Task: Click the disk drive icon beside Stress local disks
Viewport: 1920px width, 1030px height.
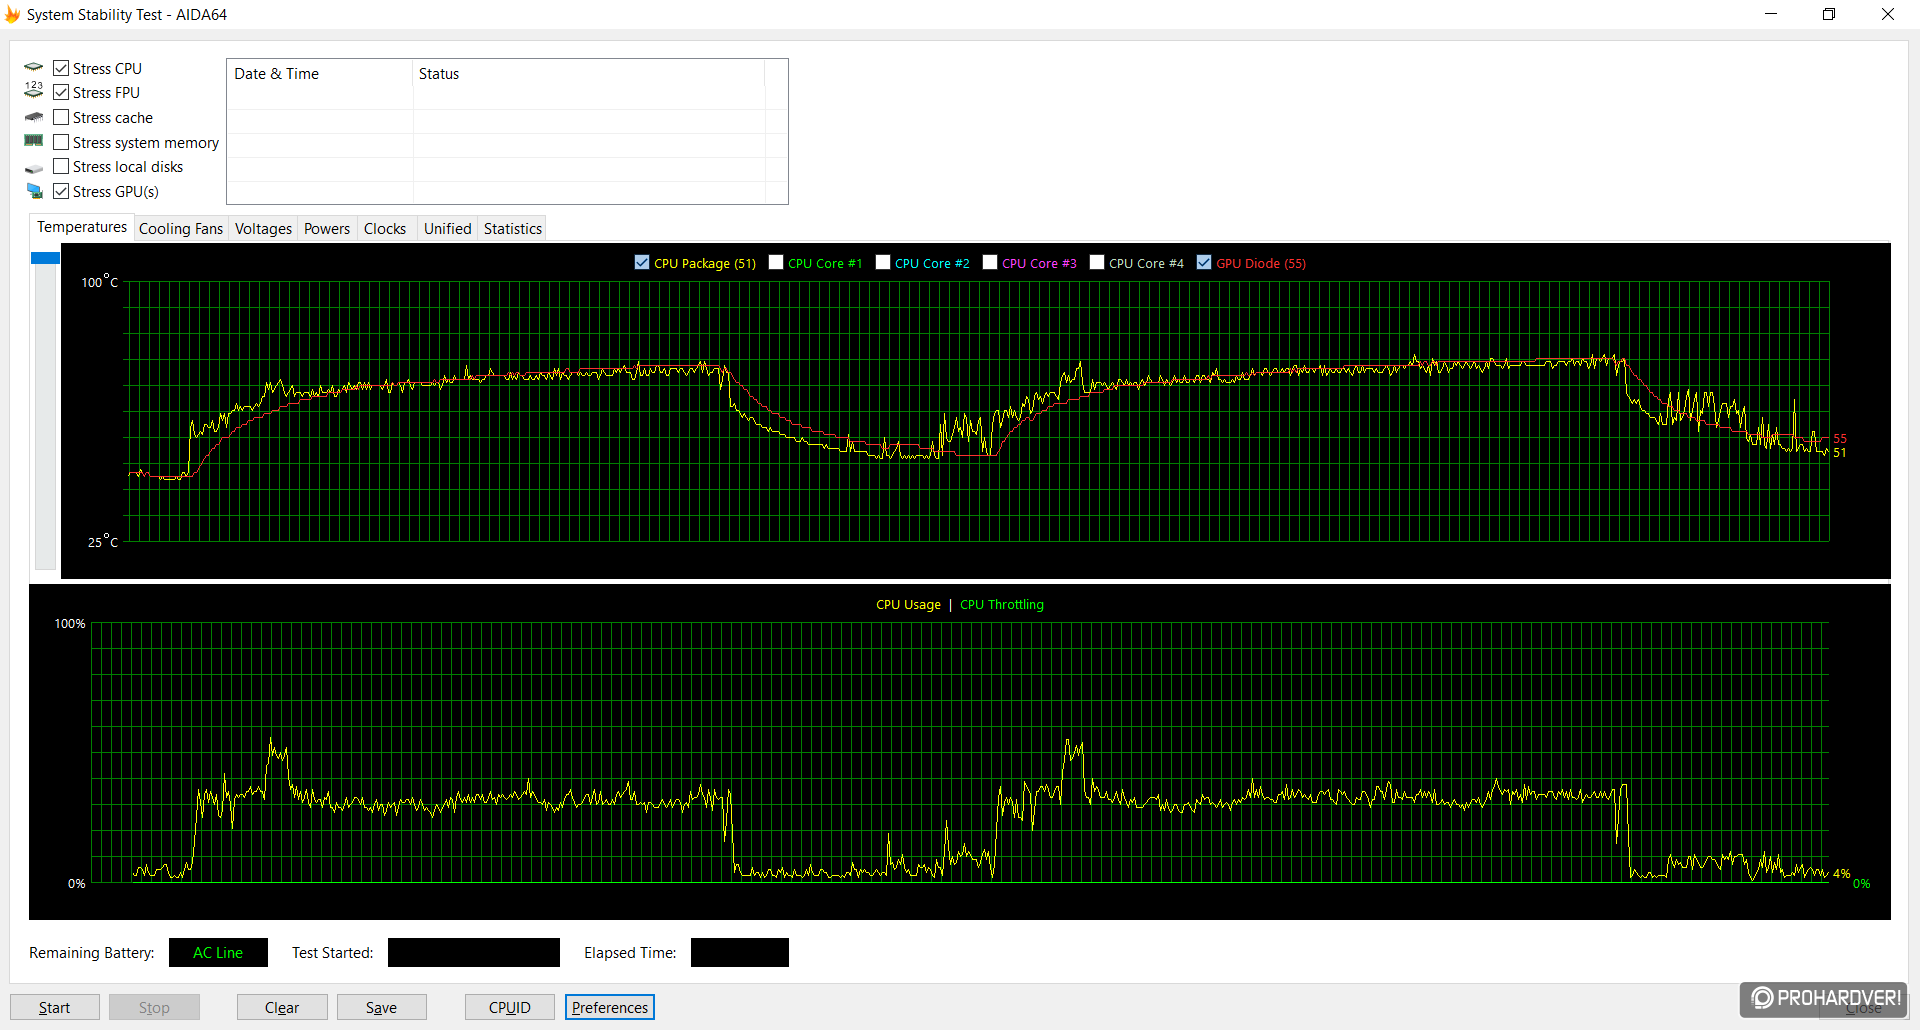Action: (34, 167)
